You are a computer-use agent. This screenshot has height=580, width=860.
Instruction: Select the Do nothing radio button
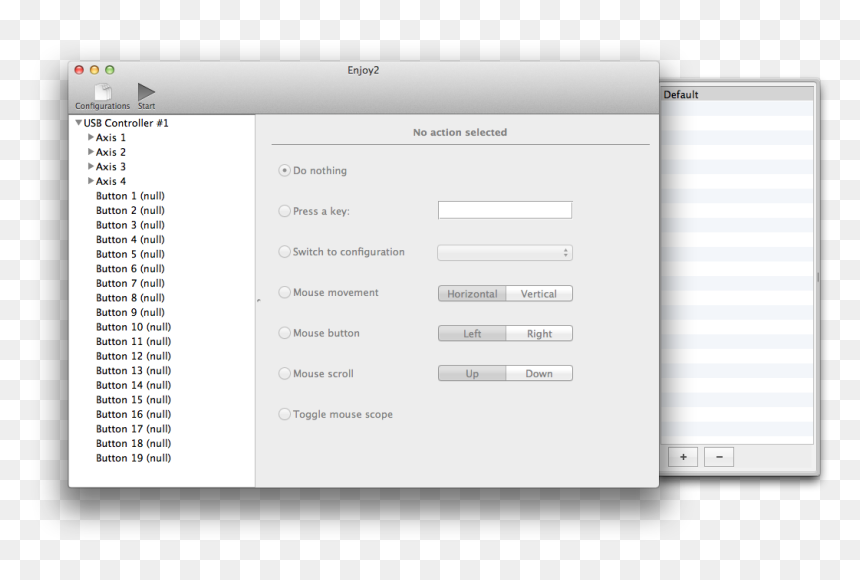284,171
